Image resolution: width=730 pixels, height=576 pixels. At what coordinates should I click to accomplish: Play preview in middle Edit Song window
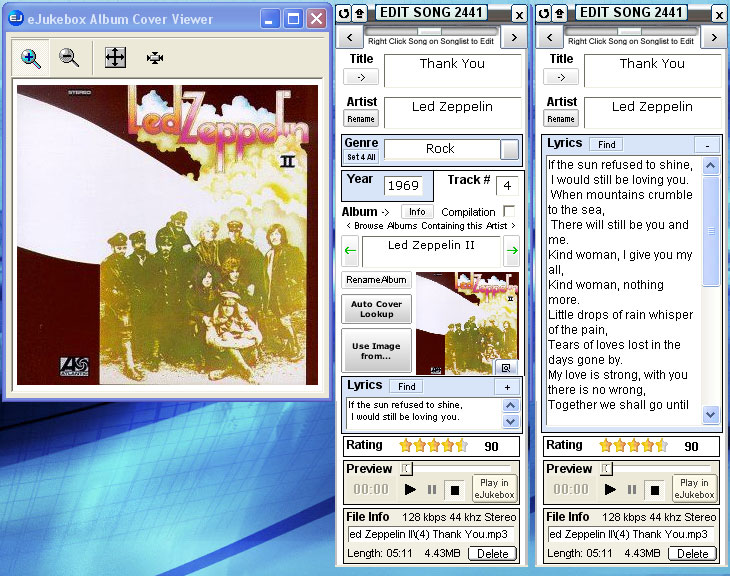[410, 489]
